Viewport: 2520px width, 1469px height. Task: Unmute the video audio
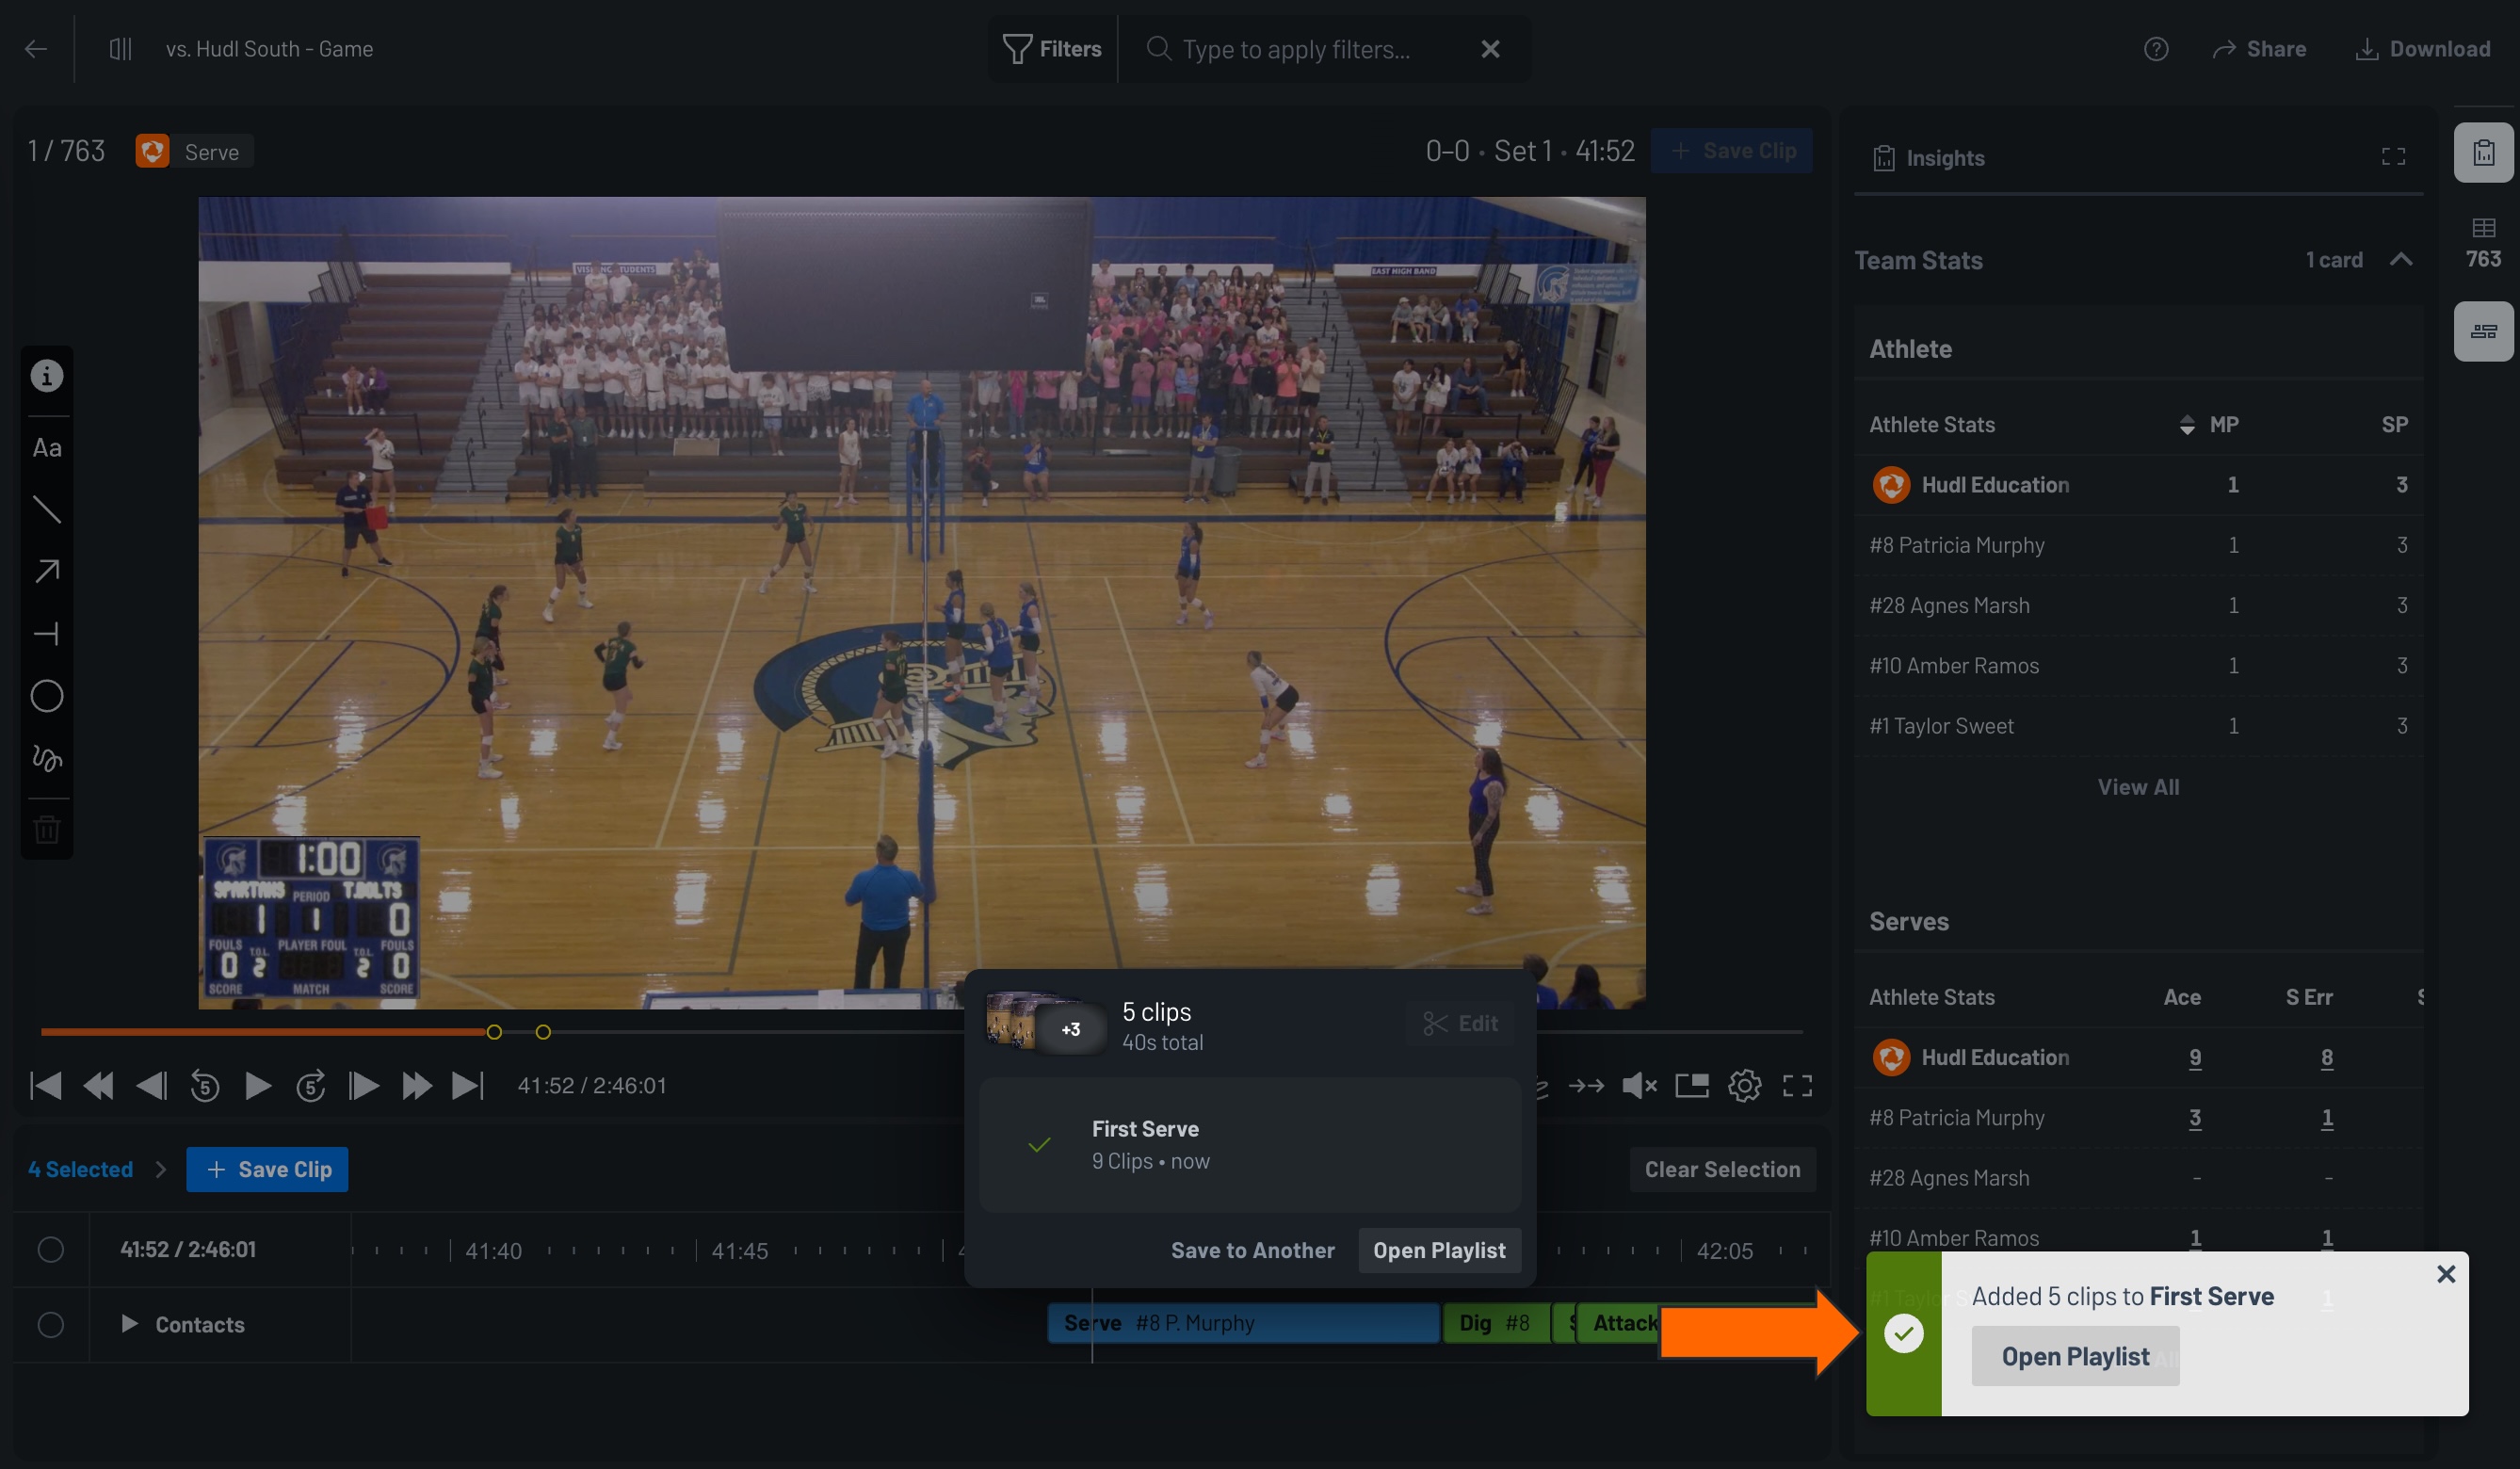[1639, 1085]
